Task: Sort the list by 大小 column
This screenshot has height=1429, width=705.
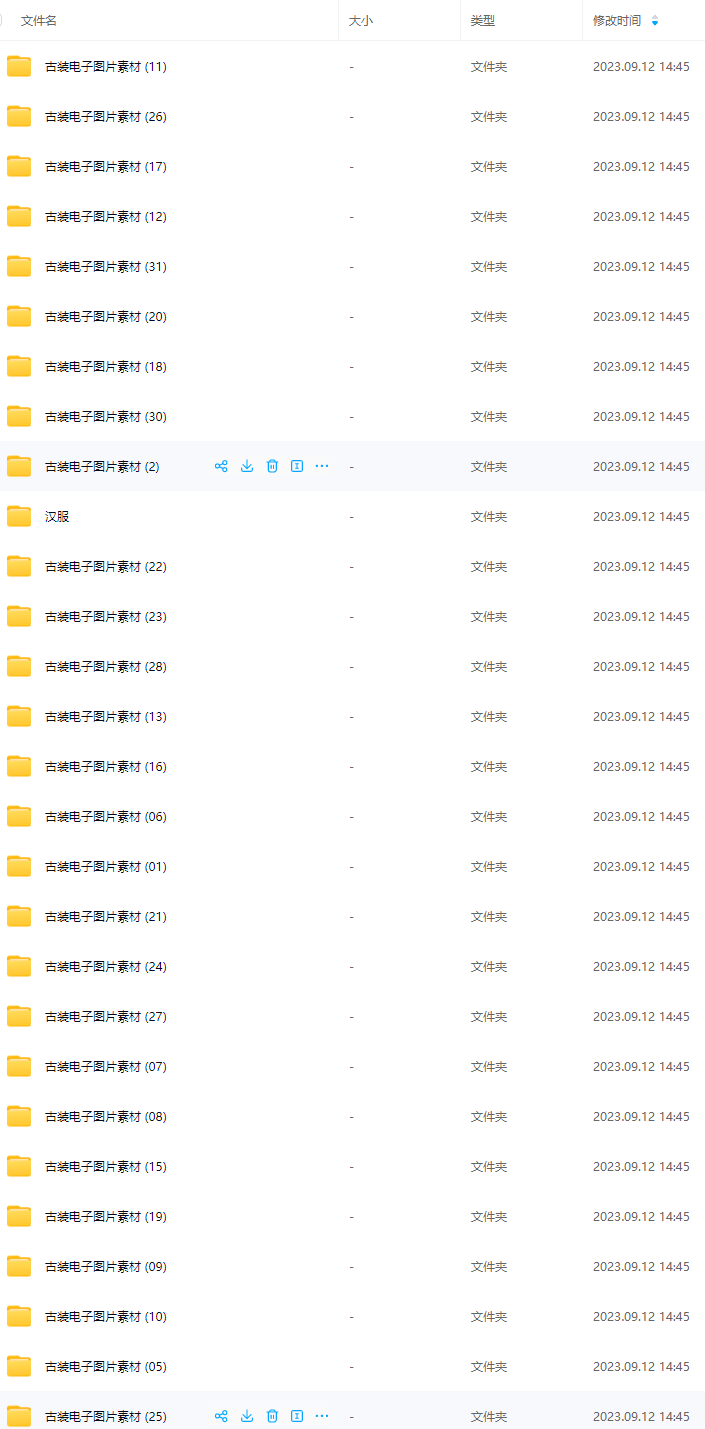Action: coord(360,20)
